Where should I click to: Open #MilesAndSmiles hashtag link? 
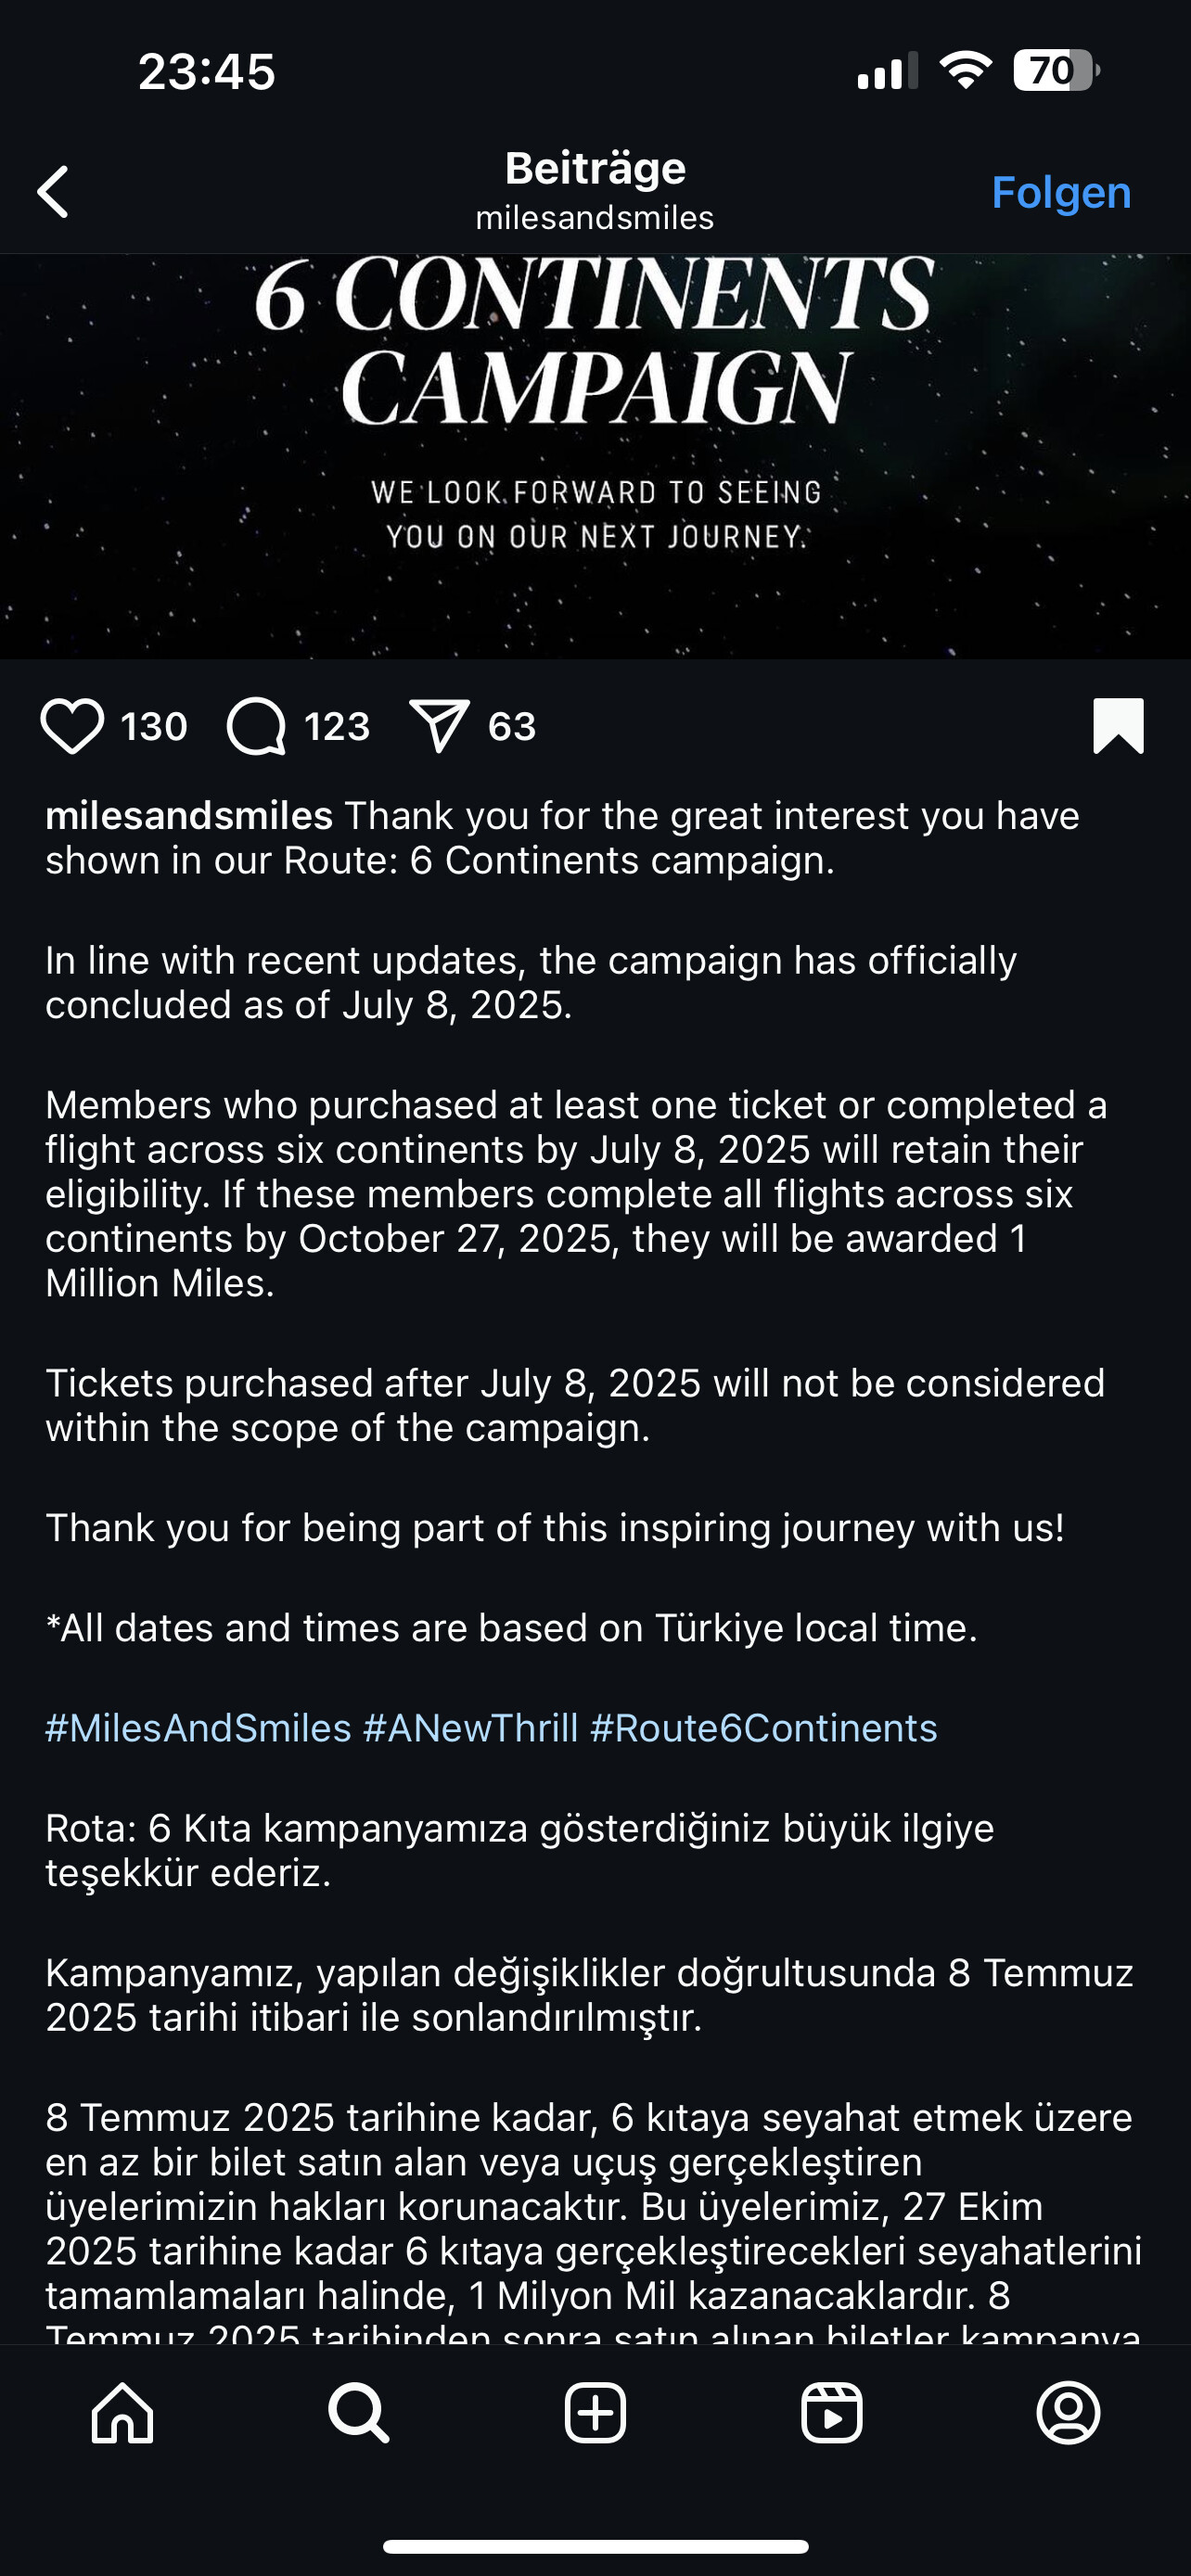(198, 1728)
